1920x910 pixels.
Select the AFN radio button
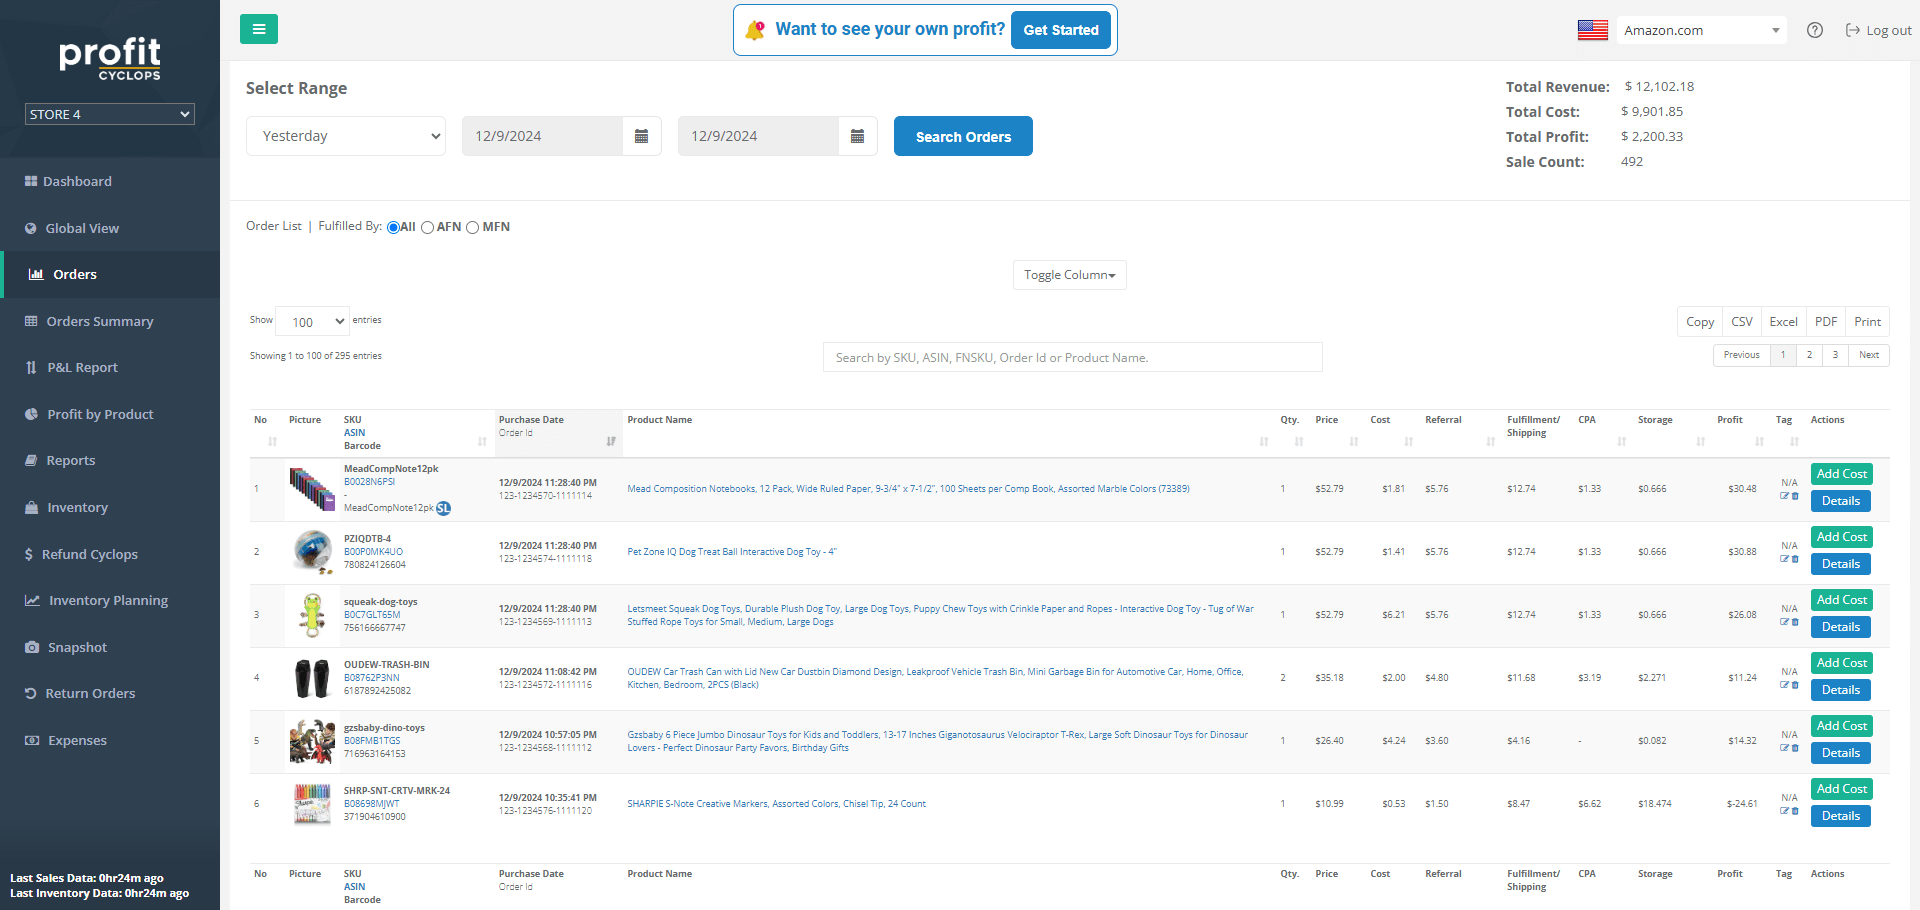427,227
